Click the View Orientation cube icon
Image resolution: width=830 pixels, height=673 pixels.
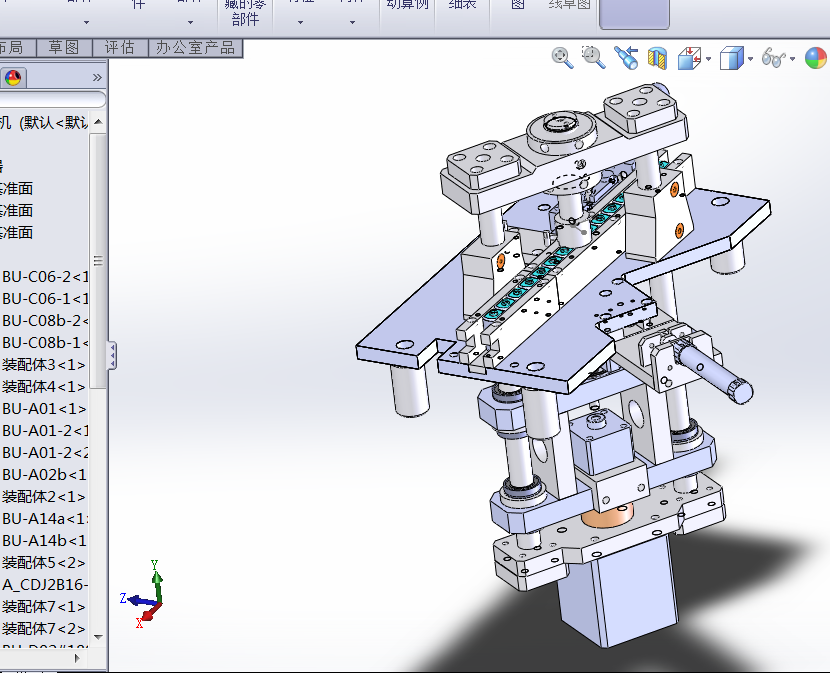[689, 58]
